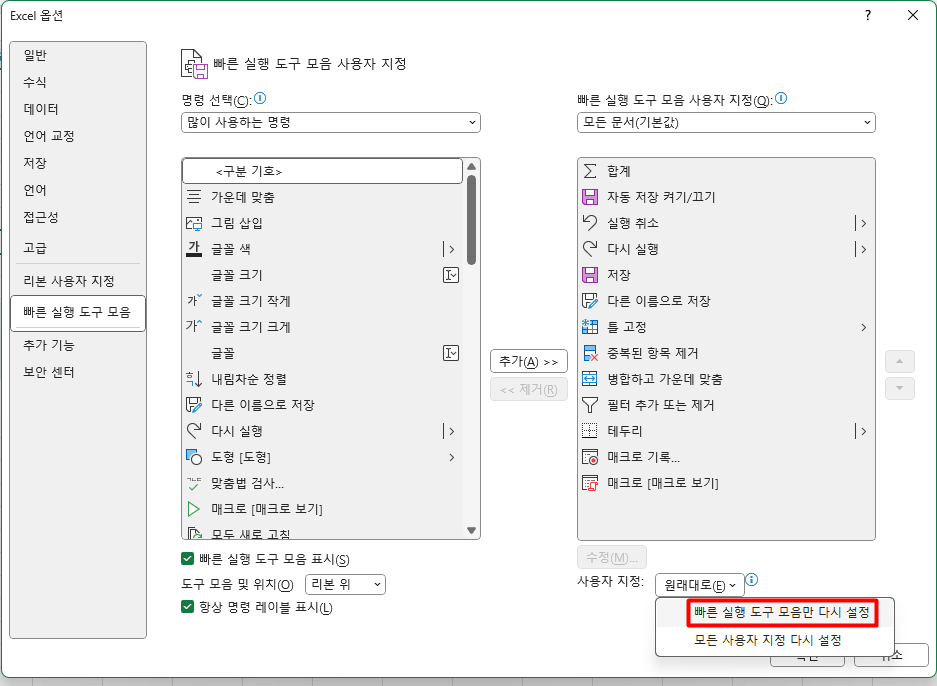Click the << 제거(R) button
This screenshot has height=686, width=937.
coord(529,390)
